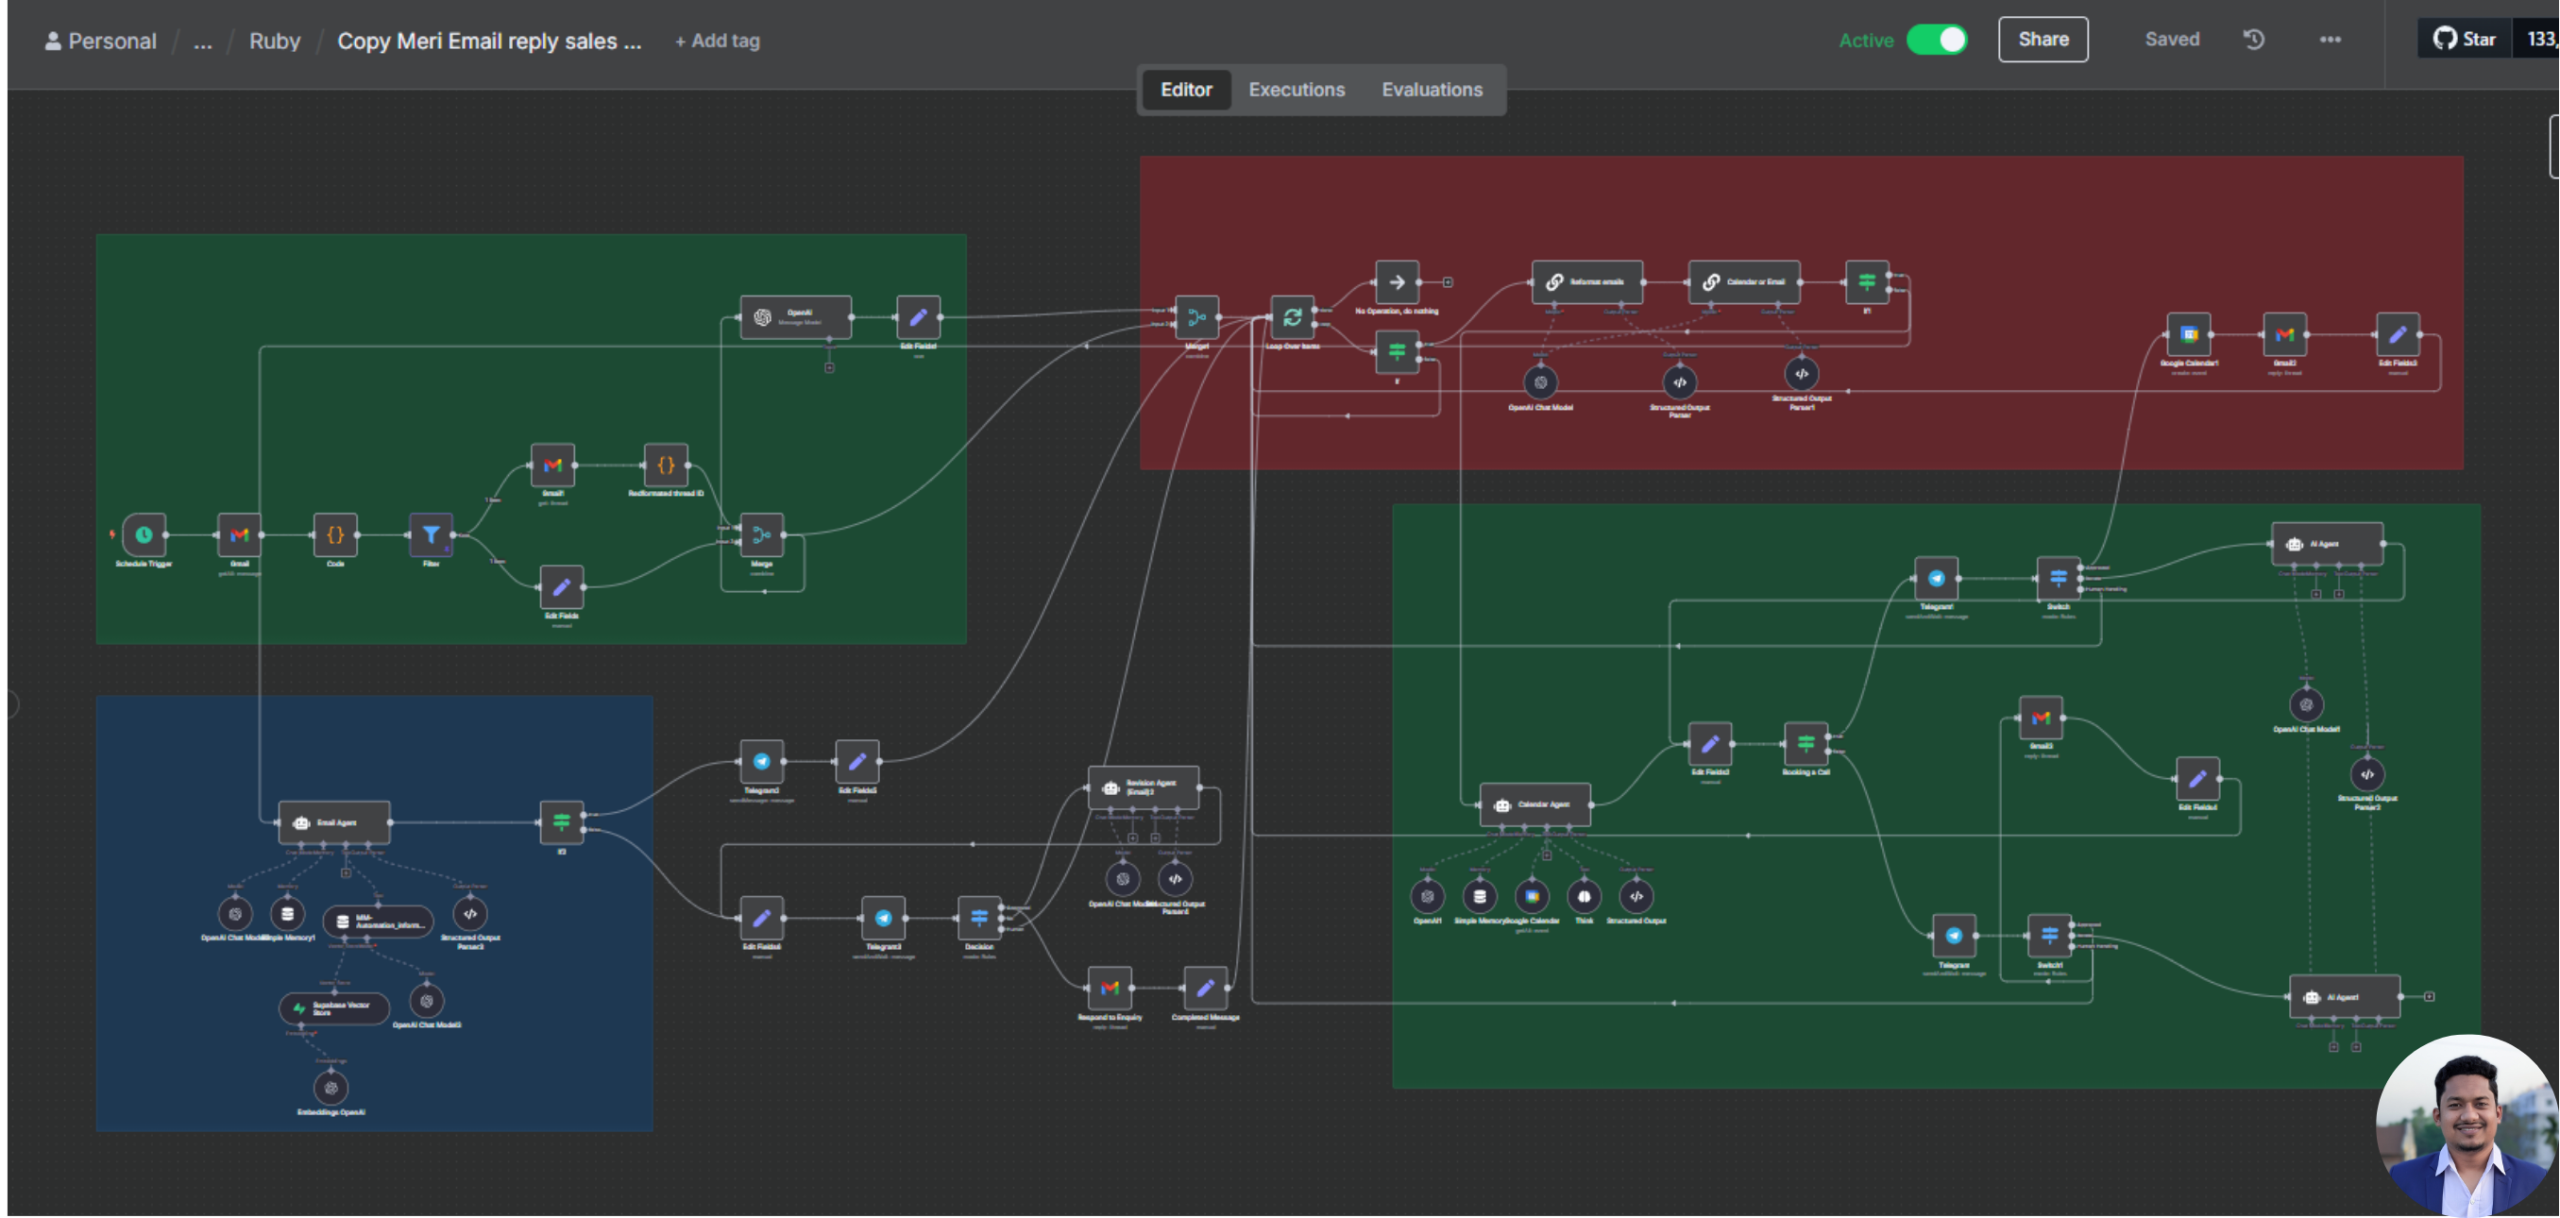Click the Add tag link

(717, 41)
